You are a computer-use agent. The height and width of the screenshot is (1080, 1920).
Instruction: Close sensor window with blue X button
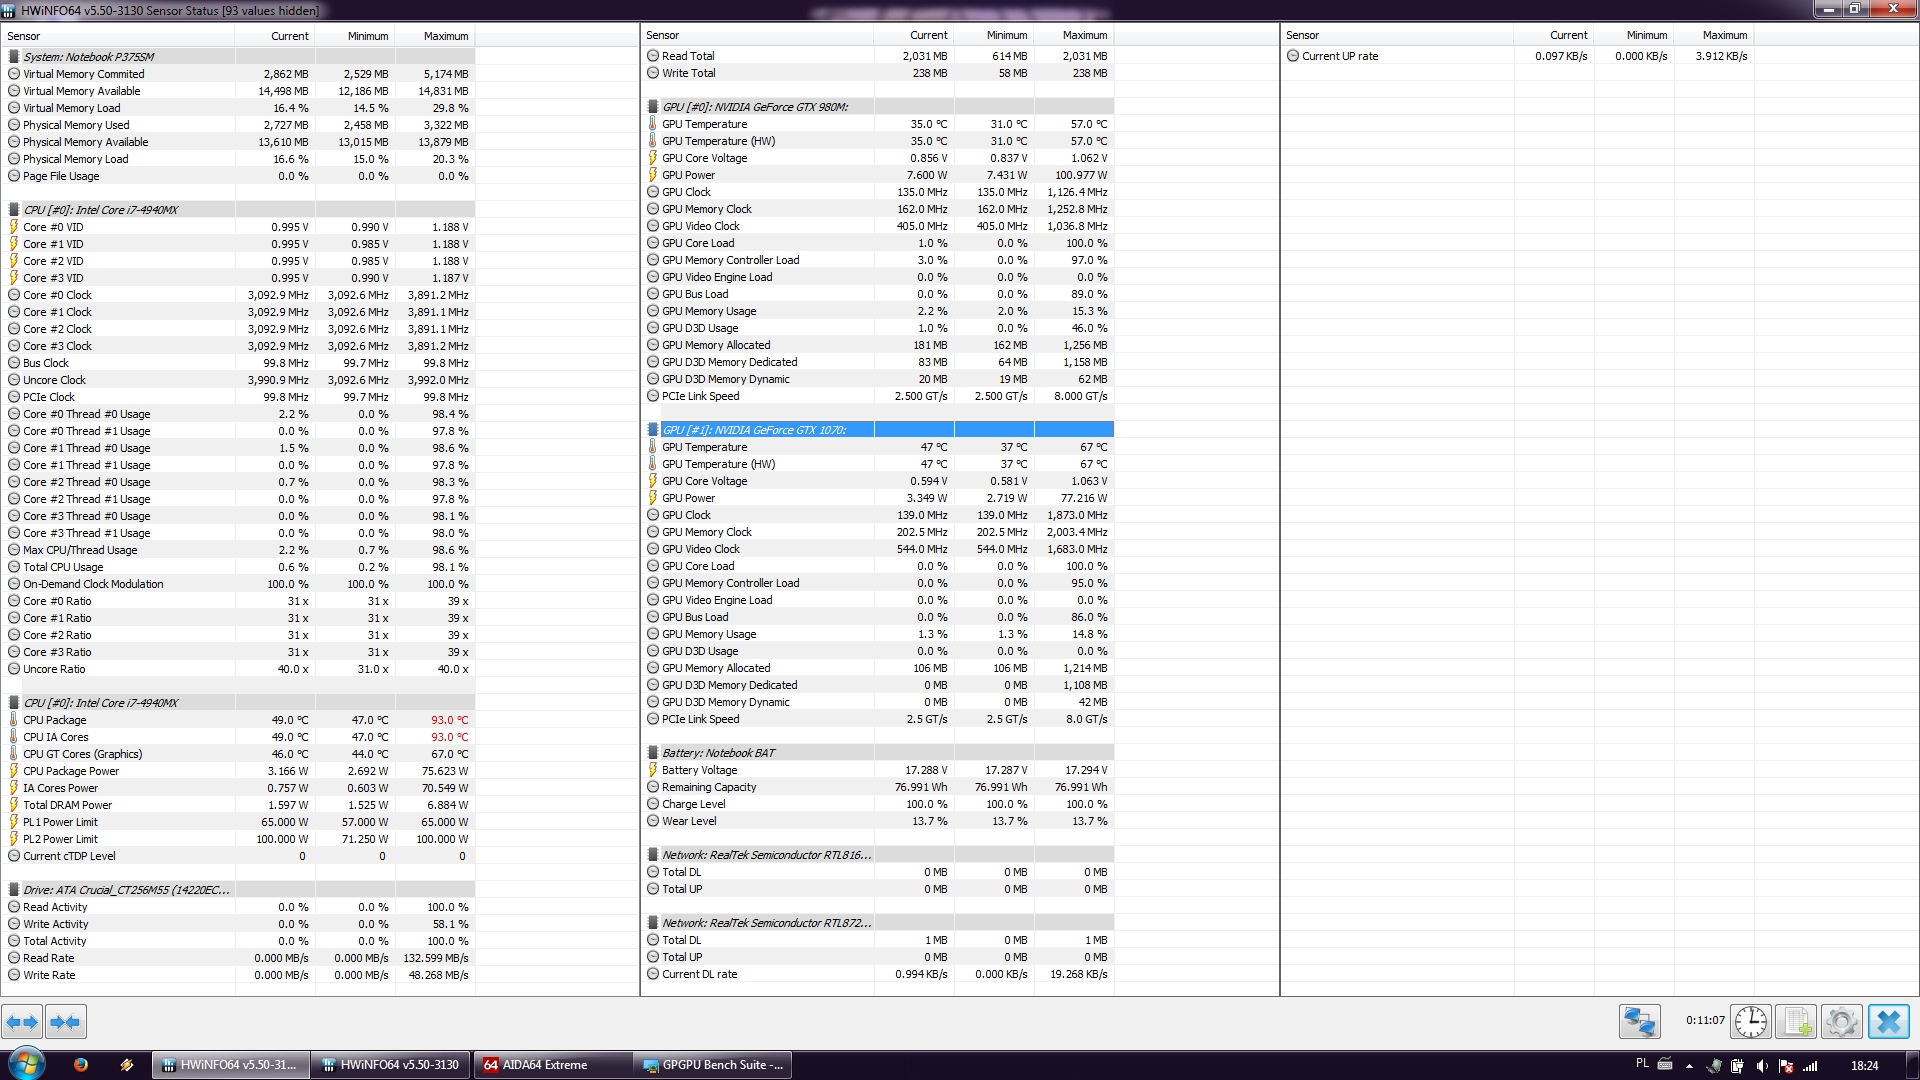(x=1888, y=1022)
